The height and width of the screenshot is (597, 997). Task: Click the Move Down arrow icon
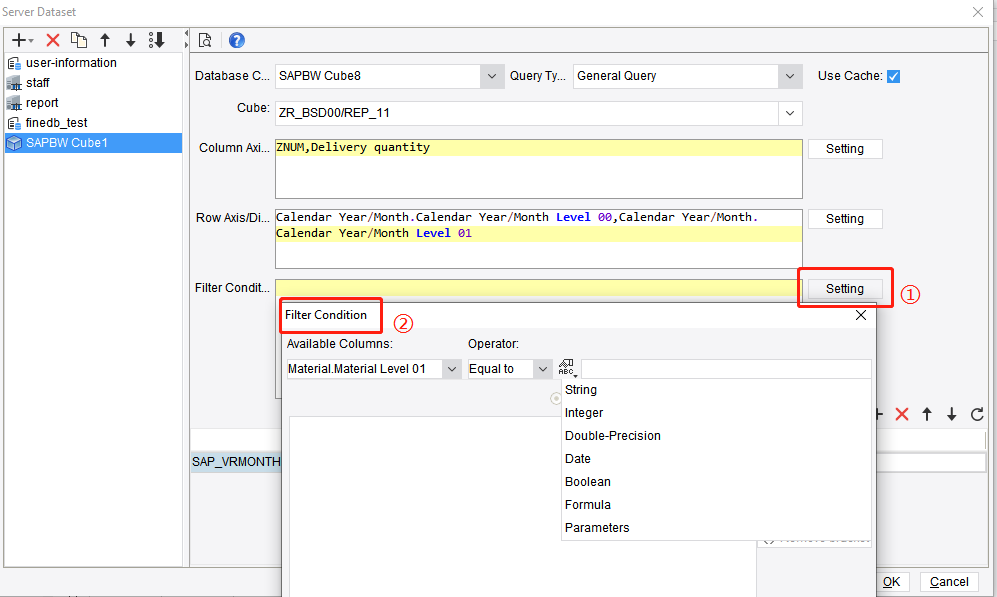point(131,41)
